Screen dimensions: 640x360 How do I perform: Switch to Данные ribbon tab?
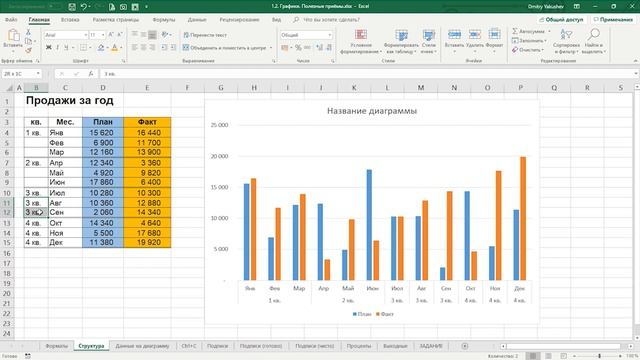197,20
